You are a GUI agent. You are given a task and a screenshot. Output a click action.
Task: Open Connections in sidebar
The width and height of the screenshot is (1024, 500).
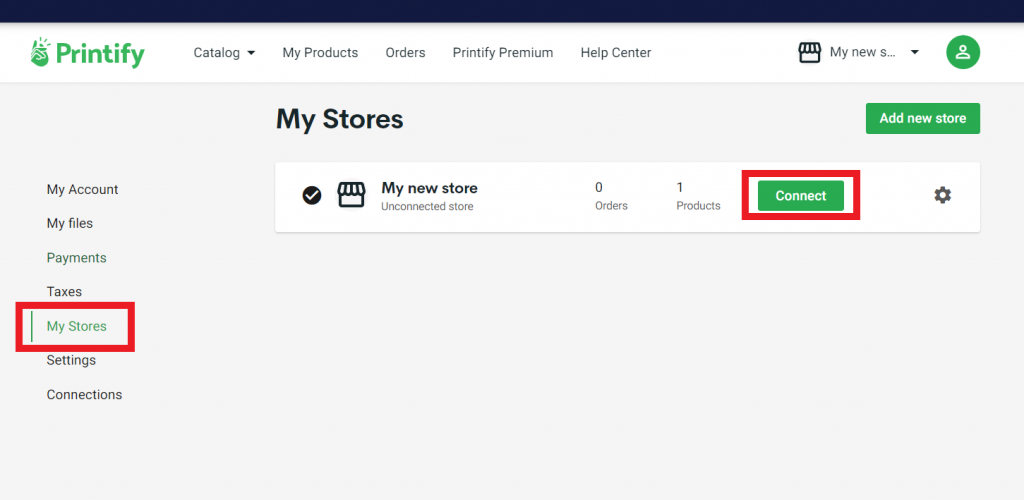tap(84, 394)
